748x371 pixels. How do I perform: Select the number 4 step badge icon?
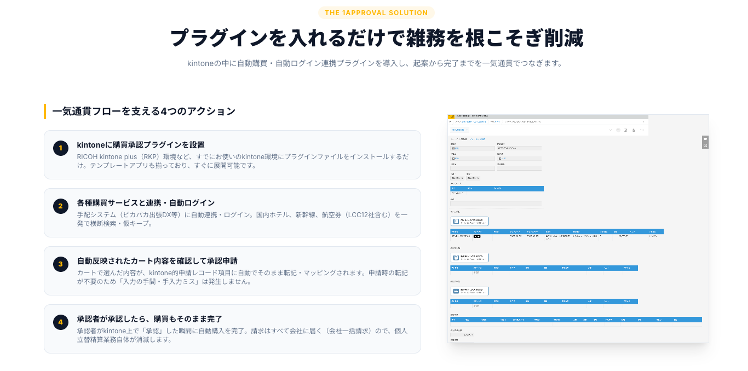click(x=61, y=322)
